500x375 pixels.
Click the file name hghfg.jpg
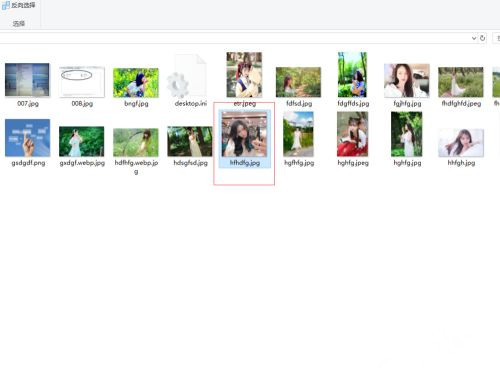407,163
